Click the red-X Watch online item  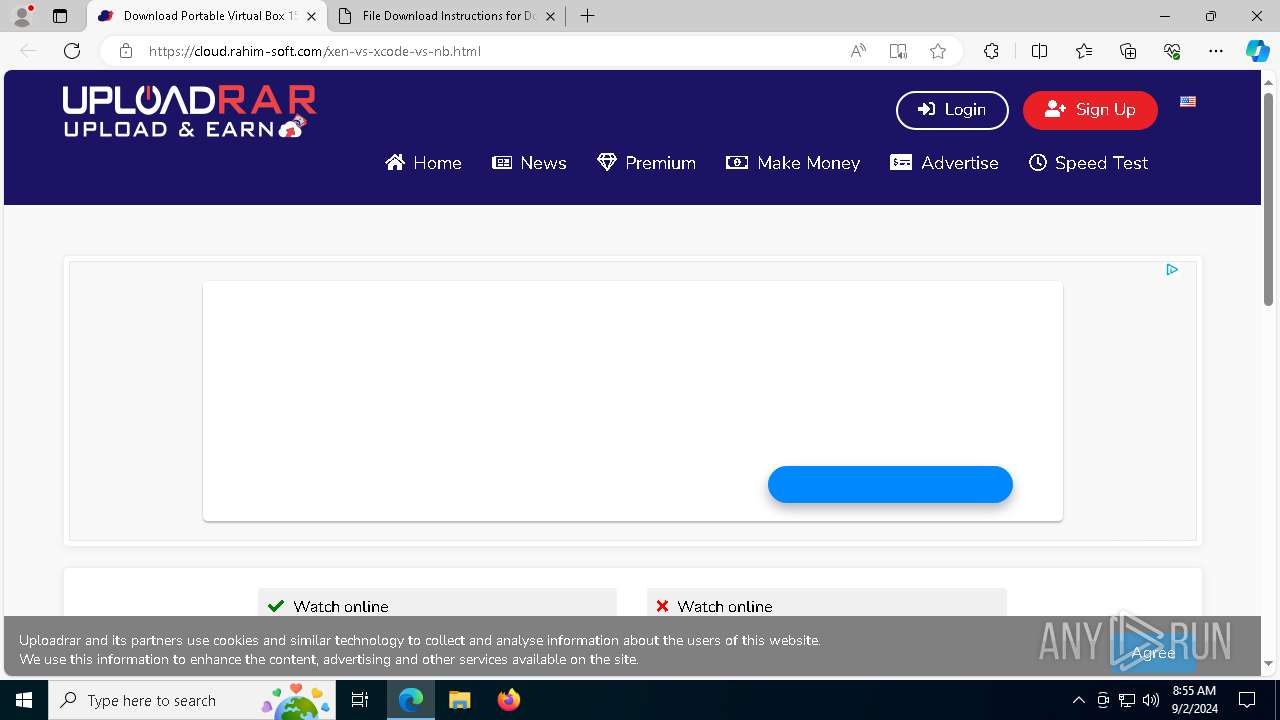tap(826, 606)
